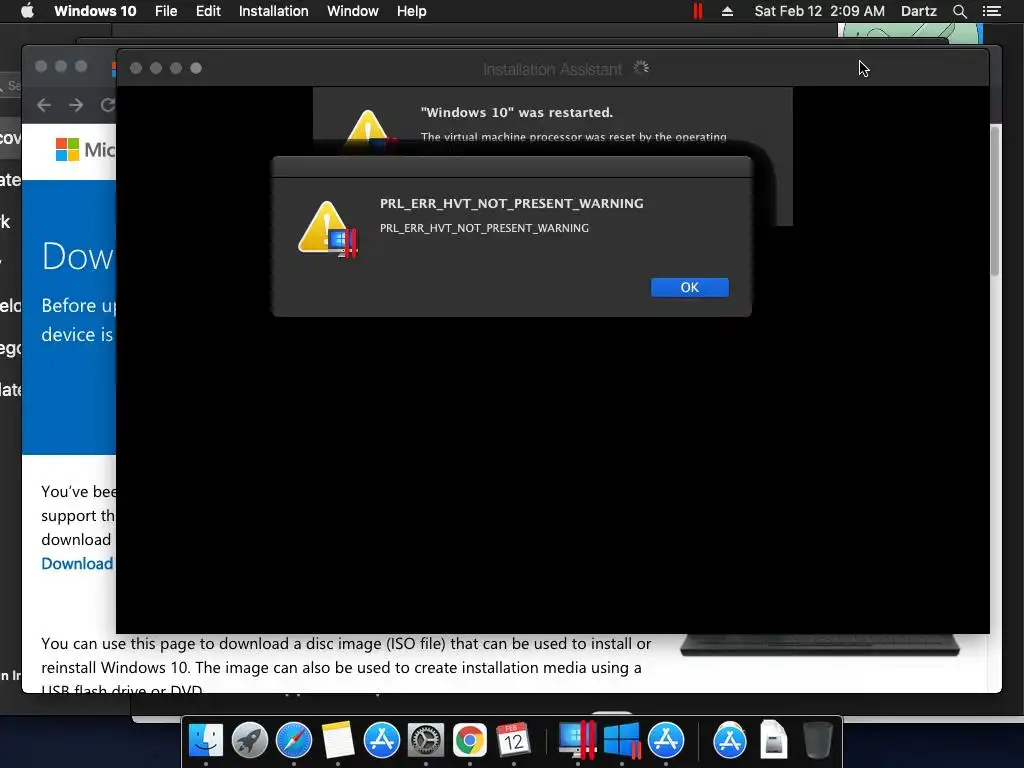Launch Safari from the Dock
Screen dimensions: 1024x768
point(294,741)
